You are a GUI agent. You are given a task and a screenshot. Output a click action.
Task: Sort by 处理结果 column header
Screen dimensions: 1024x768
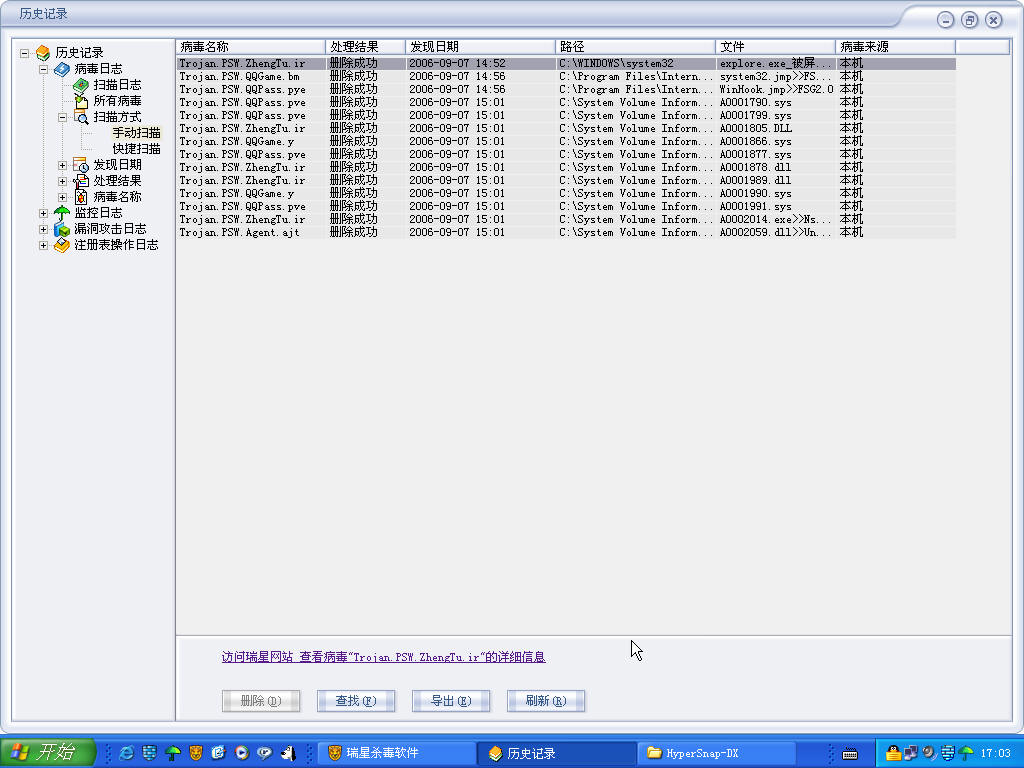[365, 46]
